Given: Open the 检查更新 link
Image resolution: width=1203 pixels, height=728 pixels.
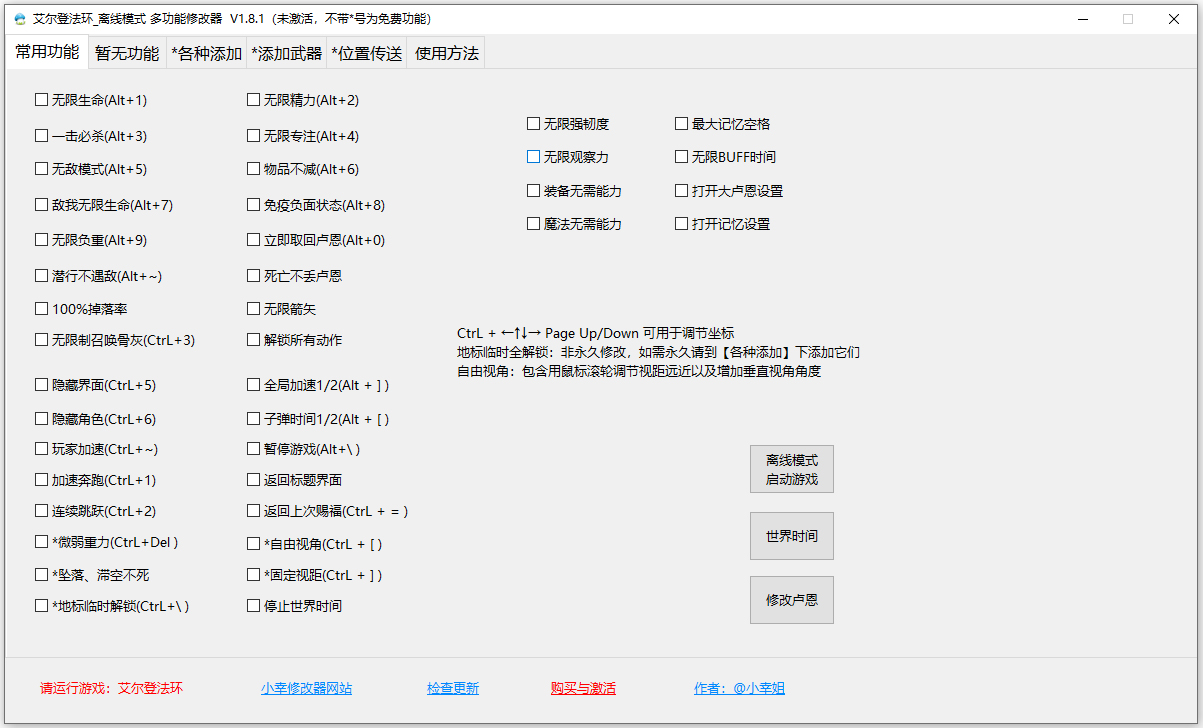Looking at the screenshot, I should (x=452, y=688).
